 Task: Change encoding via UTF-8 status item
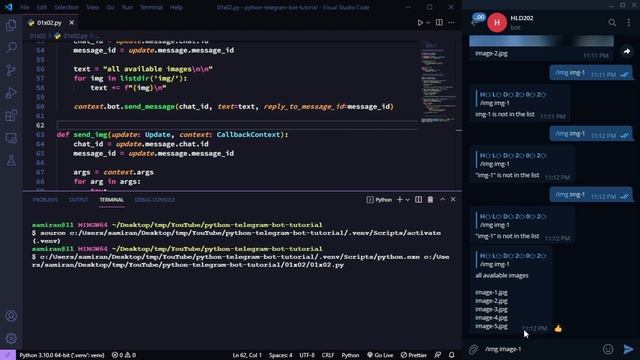(307, 355)
